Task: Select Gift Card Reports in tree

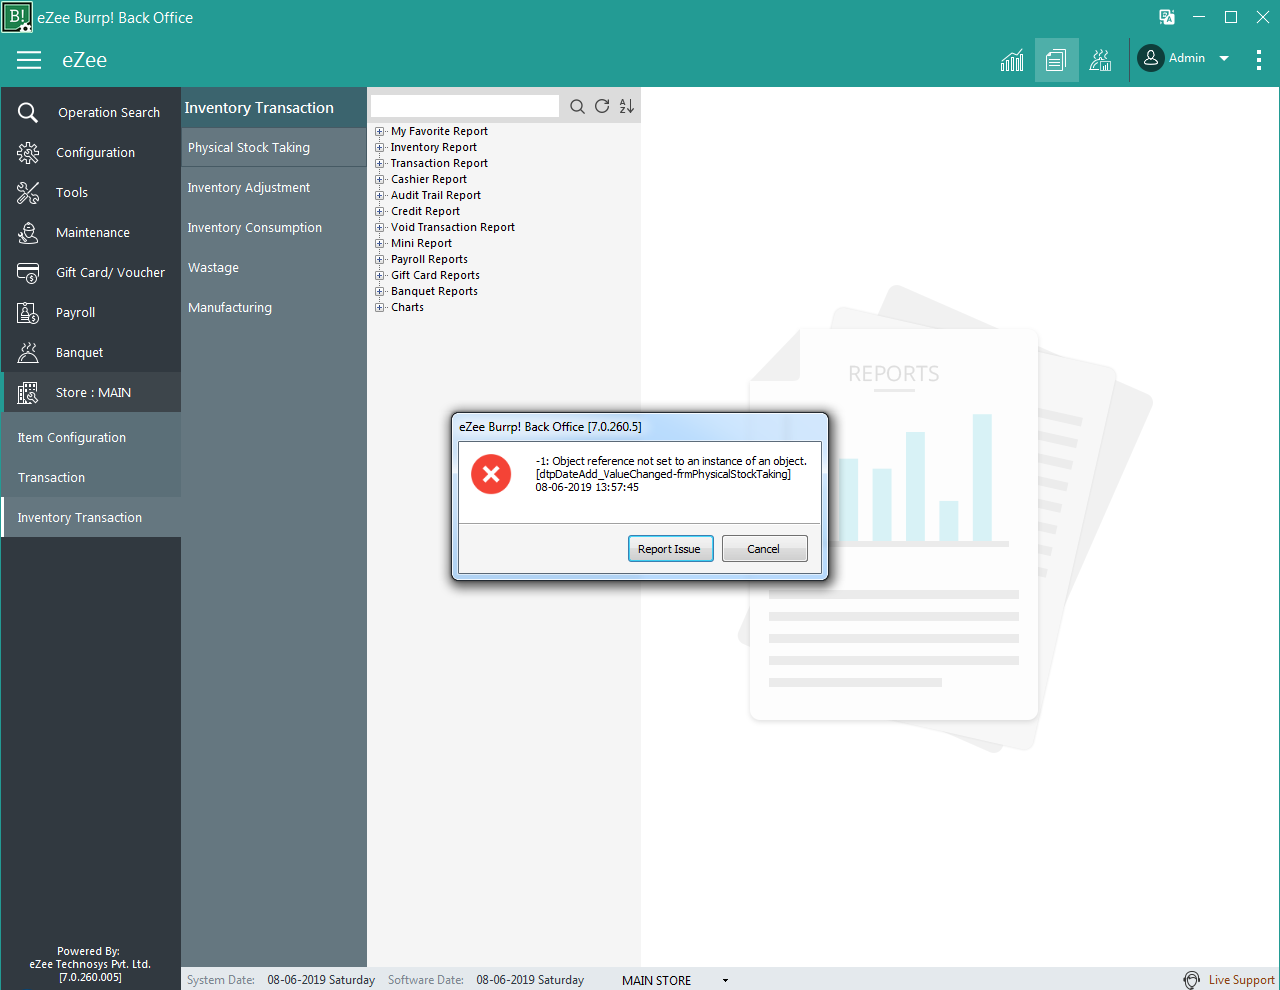Action: tap(435, 275)
